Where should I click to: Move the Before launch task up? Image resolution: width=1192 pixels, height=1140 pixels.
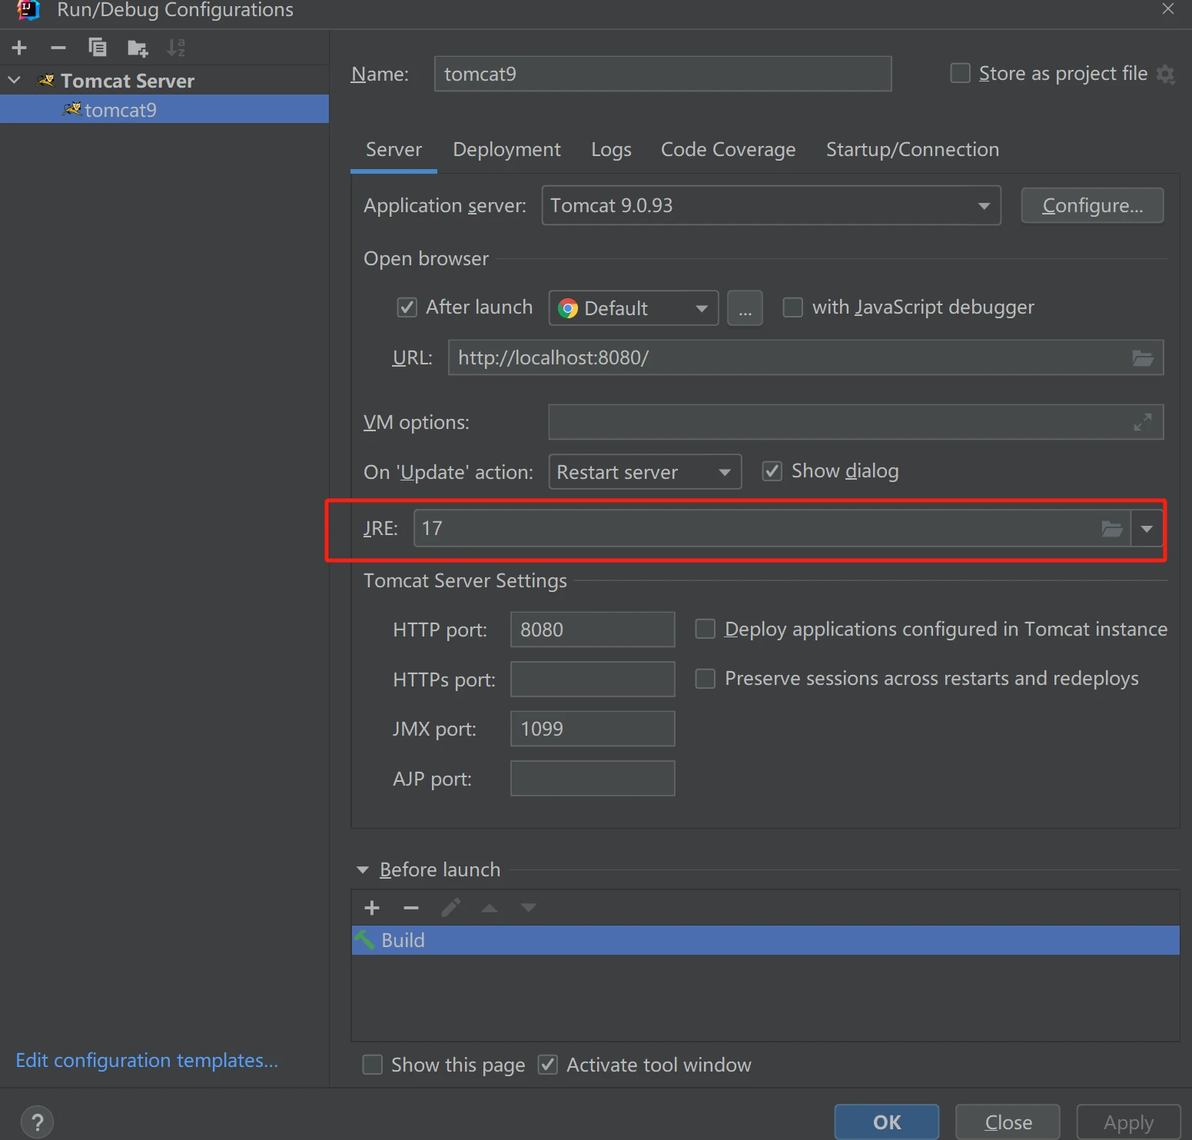pos(490,907)
